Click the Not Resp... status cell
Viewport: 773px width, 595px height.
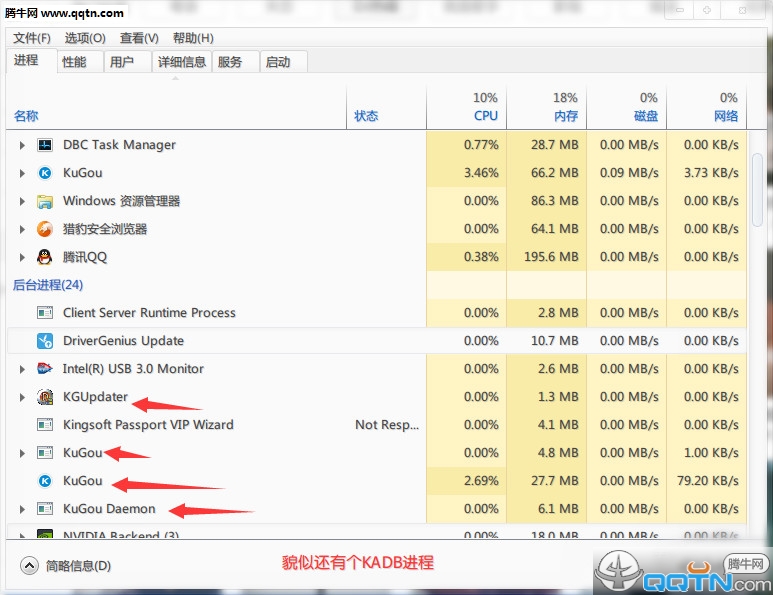tap(387, 424)
